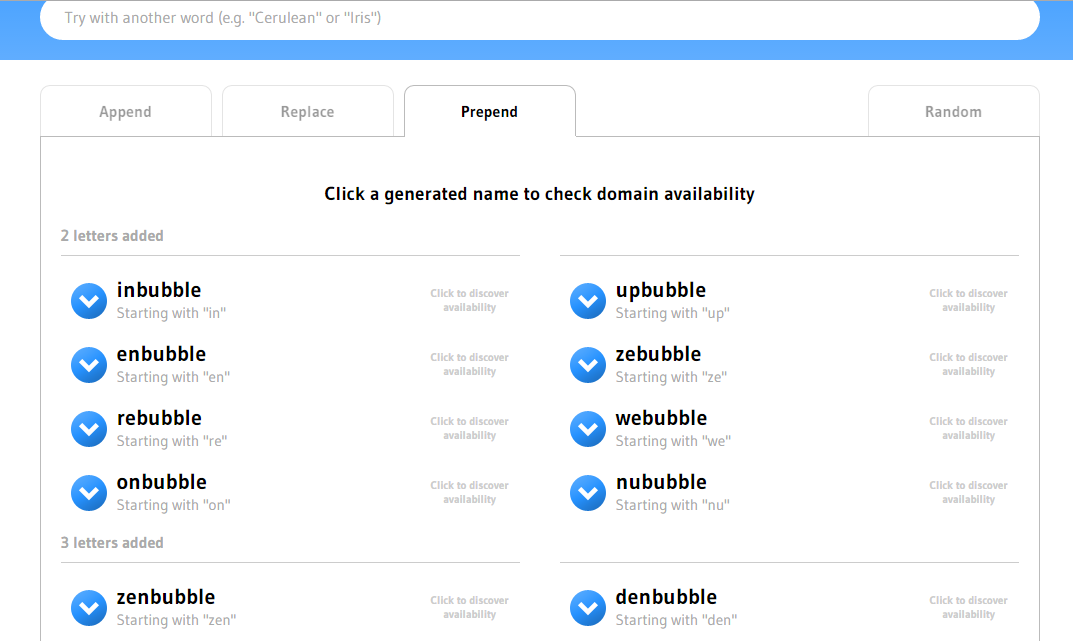The image size is (1073, 641).
Task: Click the chevron icon next to nububble
Action: 588,493
